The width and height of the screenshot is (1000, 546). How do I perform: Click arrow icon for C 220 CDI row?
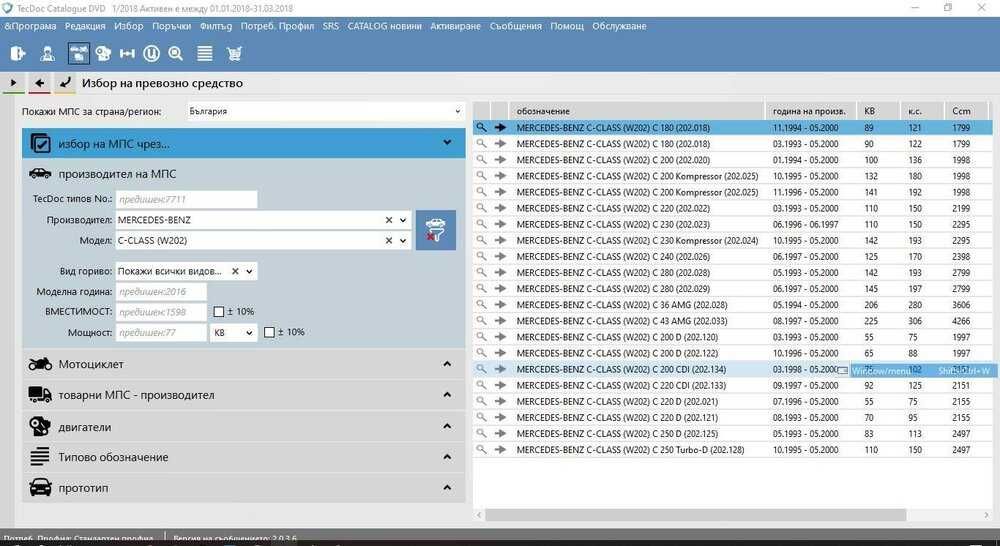tap(501, 385)
